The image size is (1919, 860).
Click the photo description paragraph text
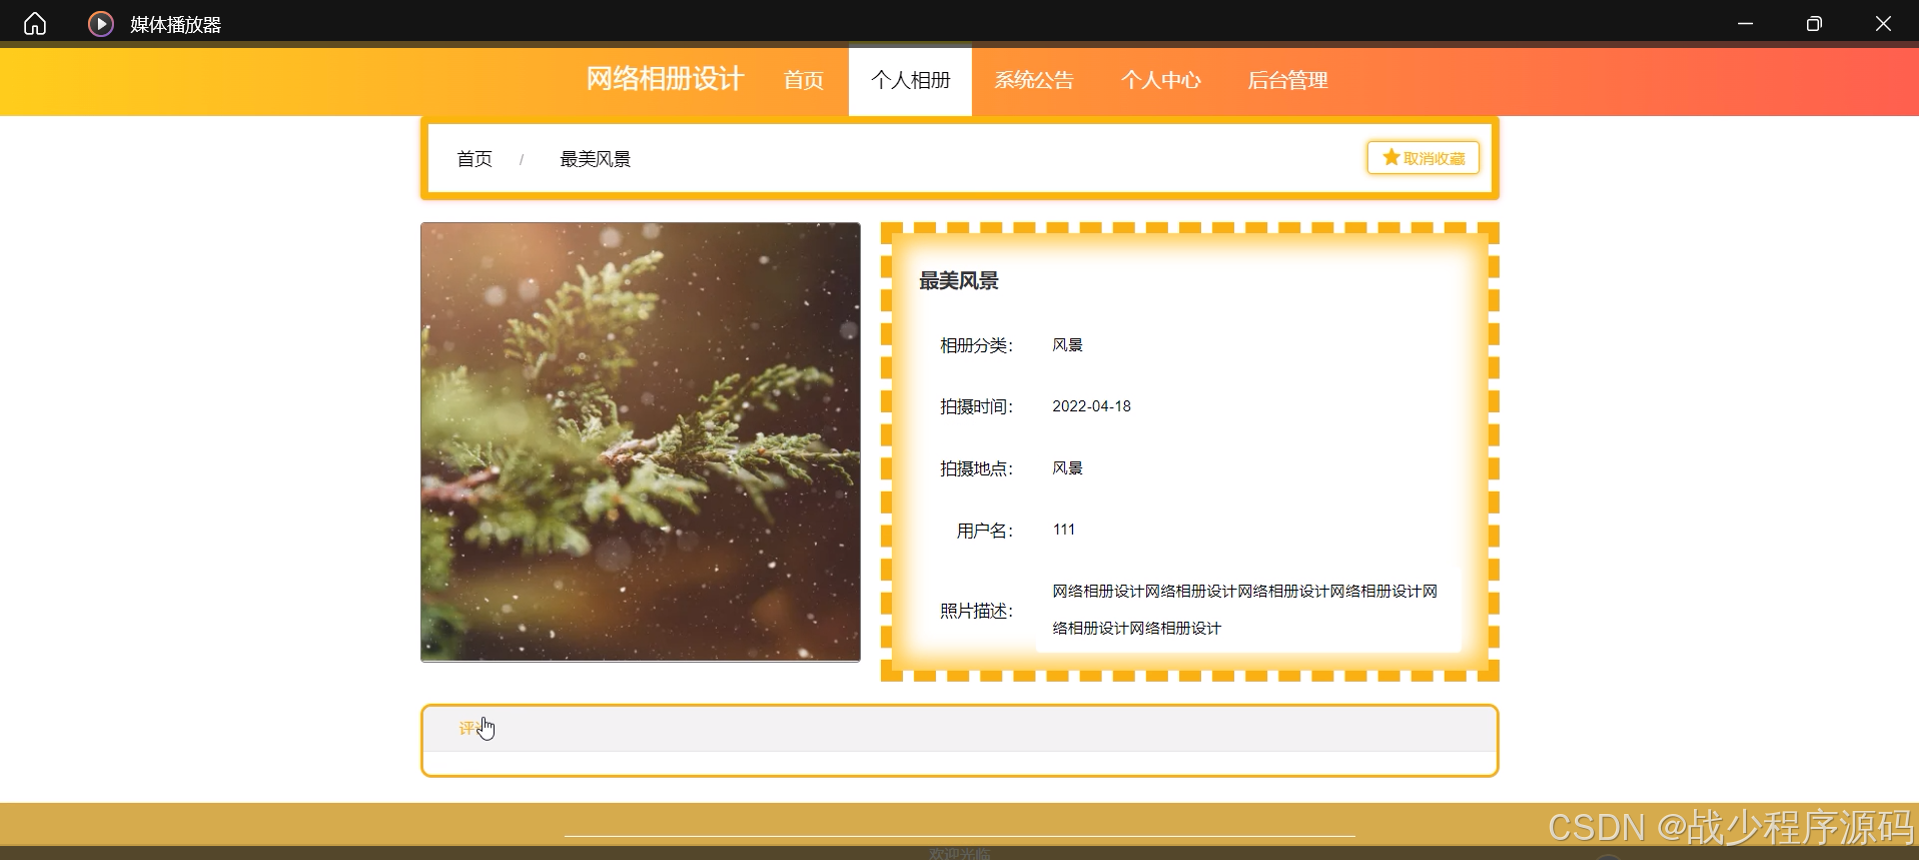(1245, 609)
